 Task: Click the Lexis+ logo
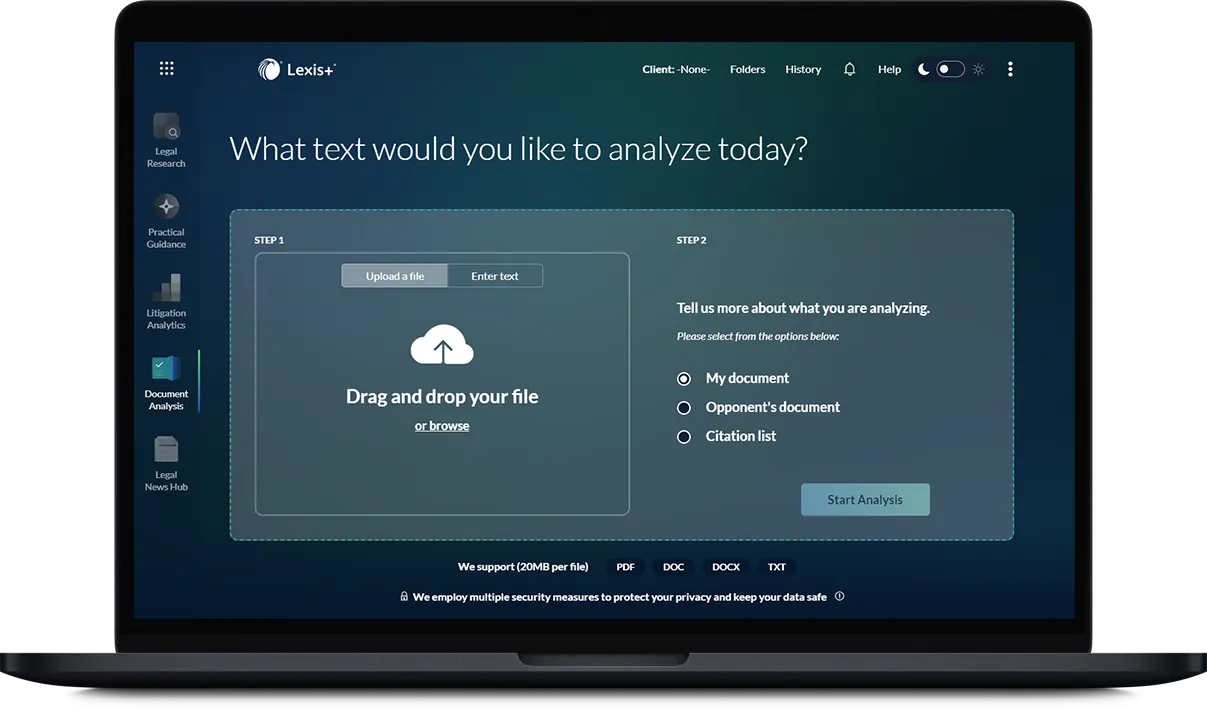[x=297, y=69]
